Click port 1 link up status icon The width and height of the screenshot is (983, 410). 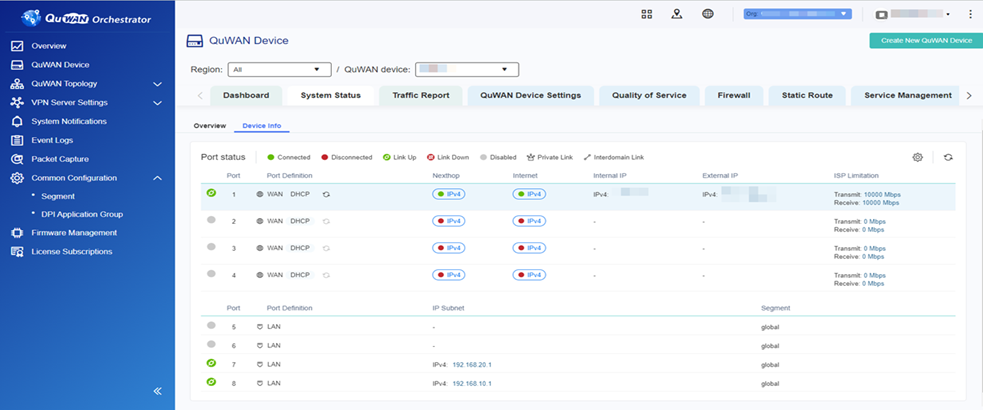211,193
